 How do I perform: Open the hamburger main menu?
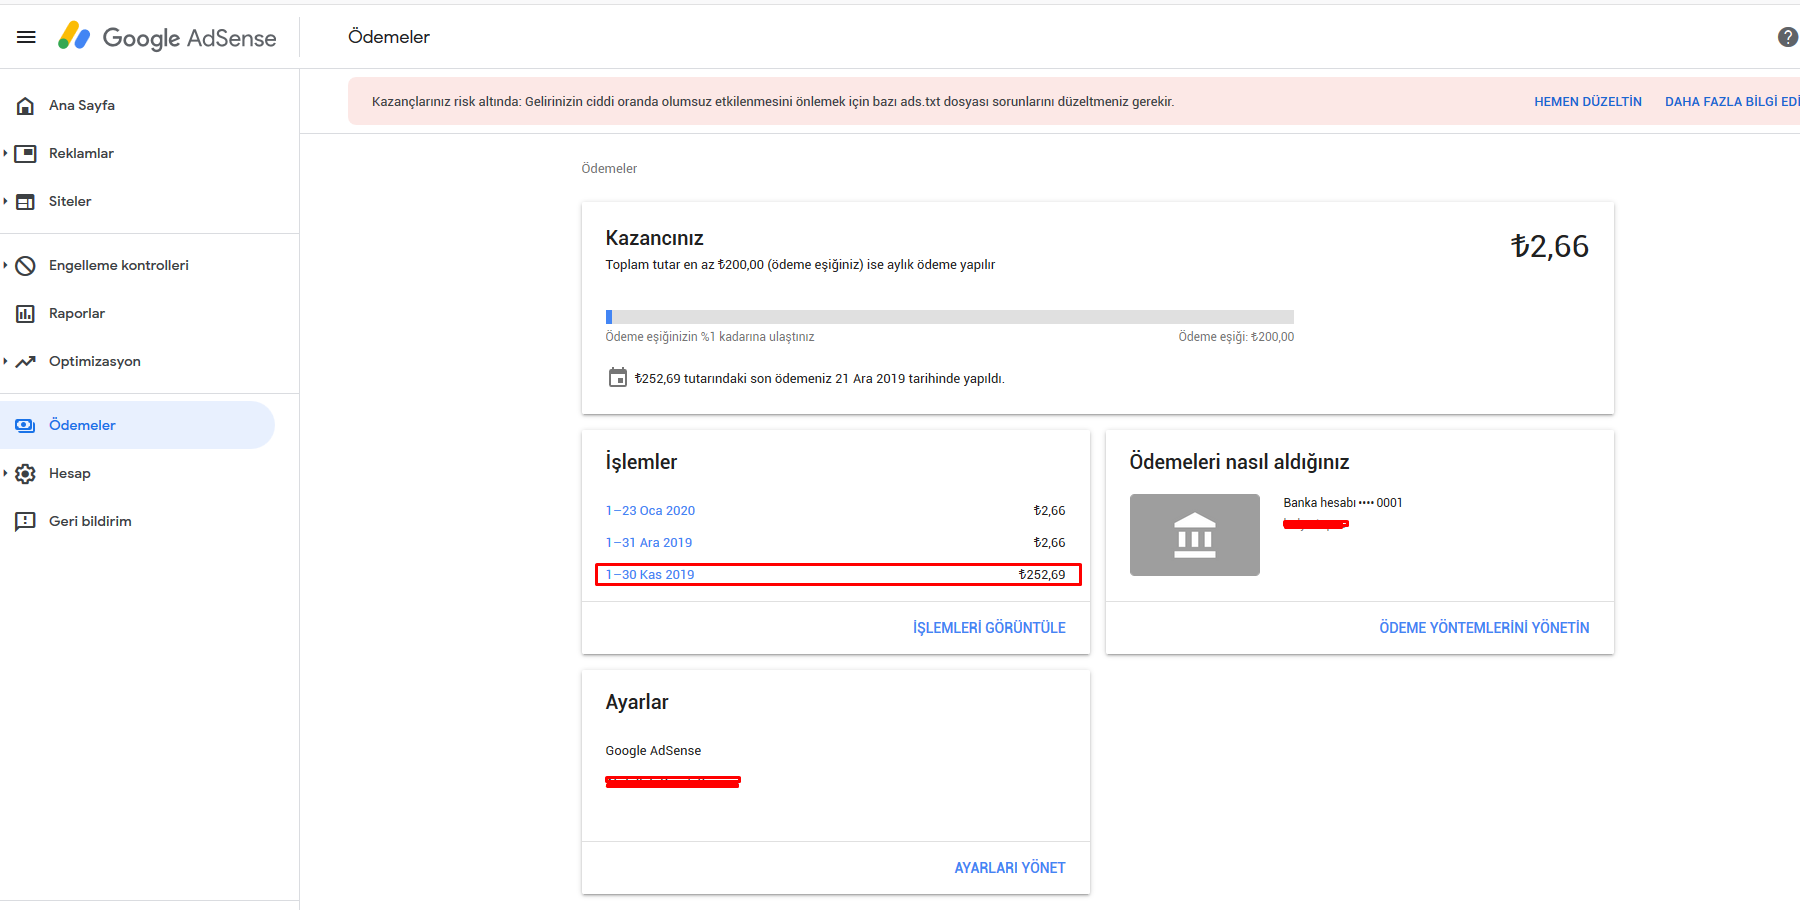26,37
